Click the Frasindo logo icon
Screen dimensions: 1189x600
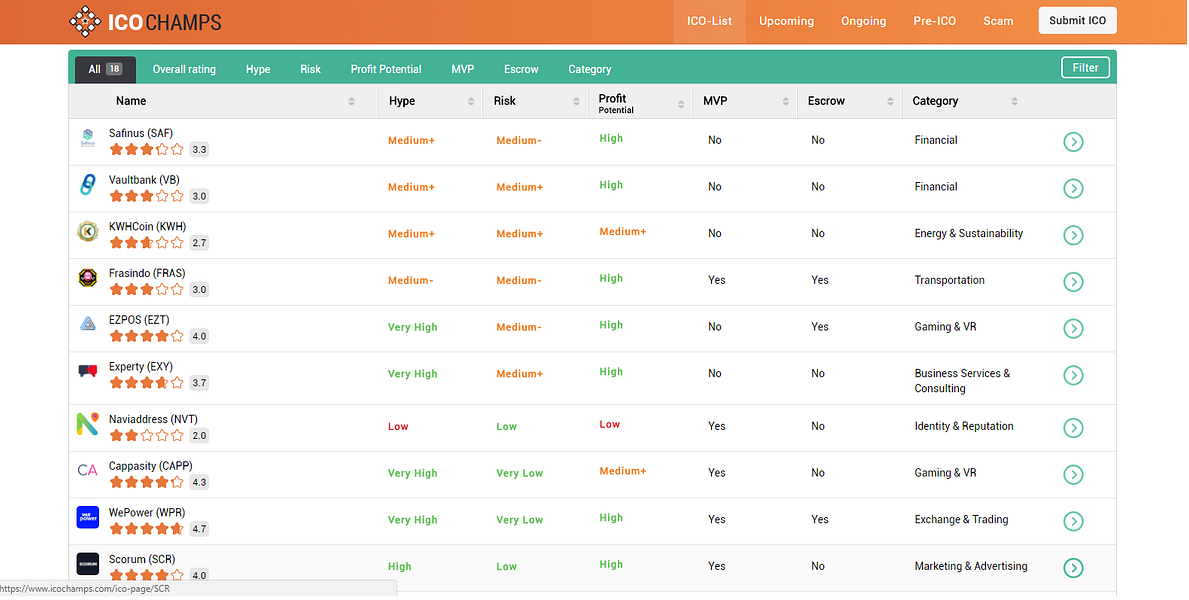(x=88, y=278)
